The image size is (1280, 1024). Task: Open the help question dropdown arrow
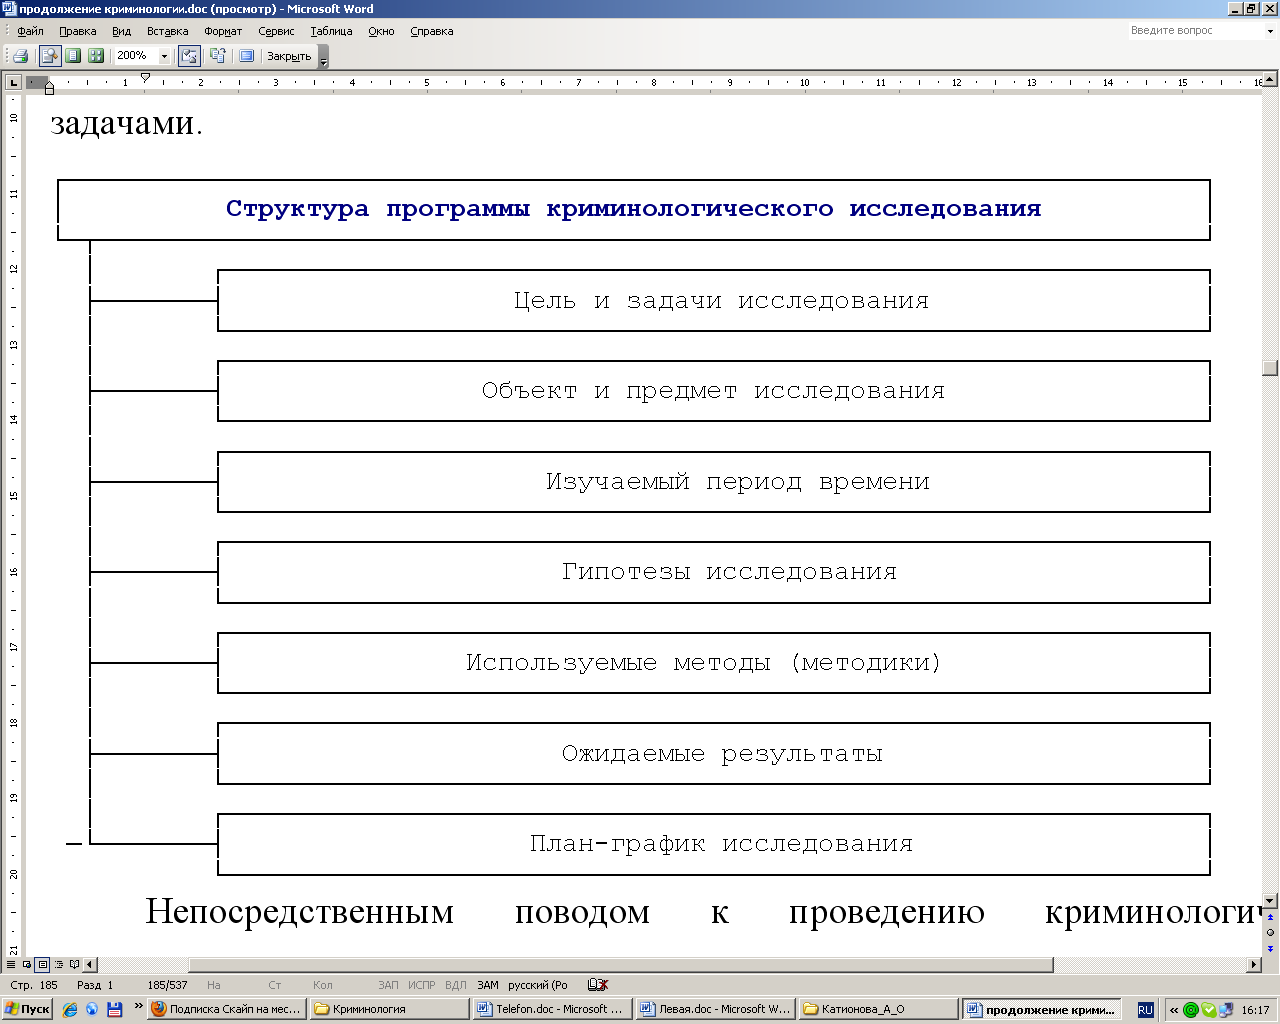coord(1271,31)
